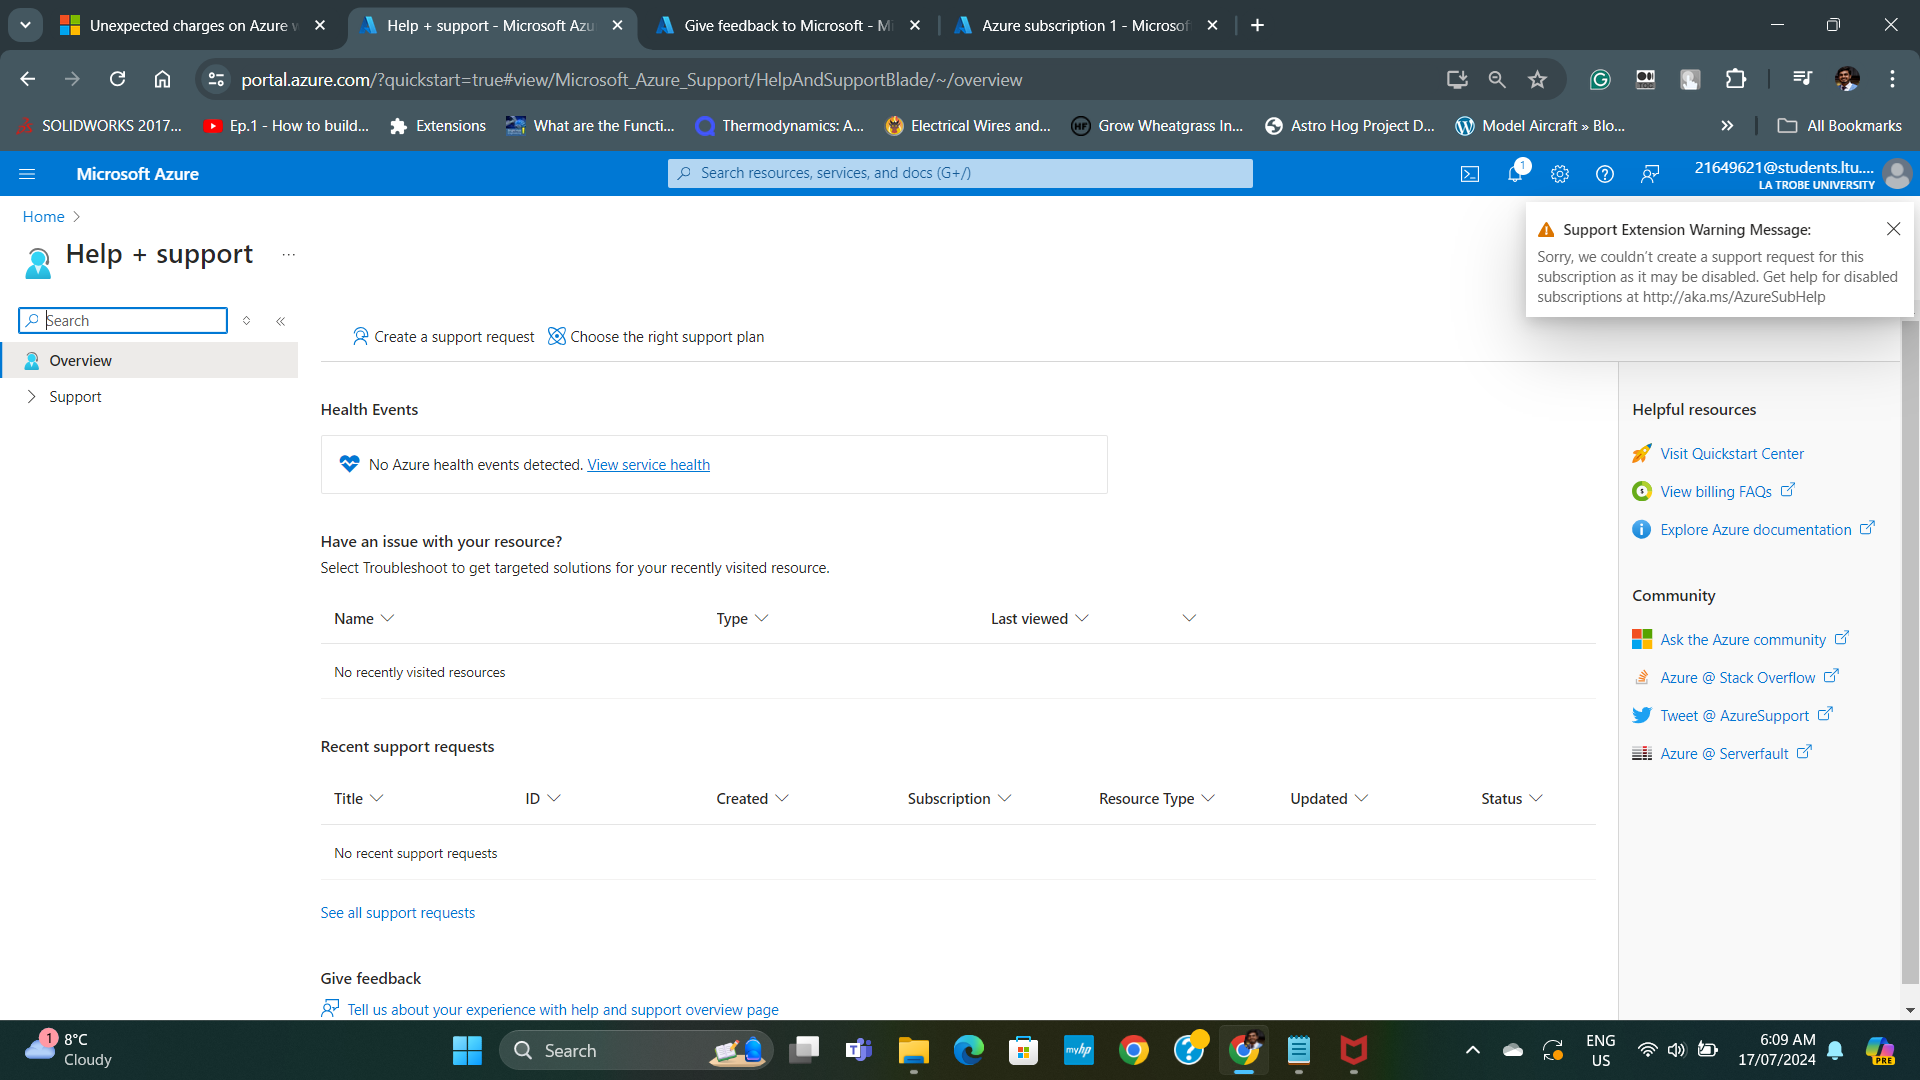The image size is (1920, 1080).
Task: Collapse the left navigation pane
Action: pos(281,321)
